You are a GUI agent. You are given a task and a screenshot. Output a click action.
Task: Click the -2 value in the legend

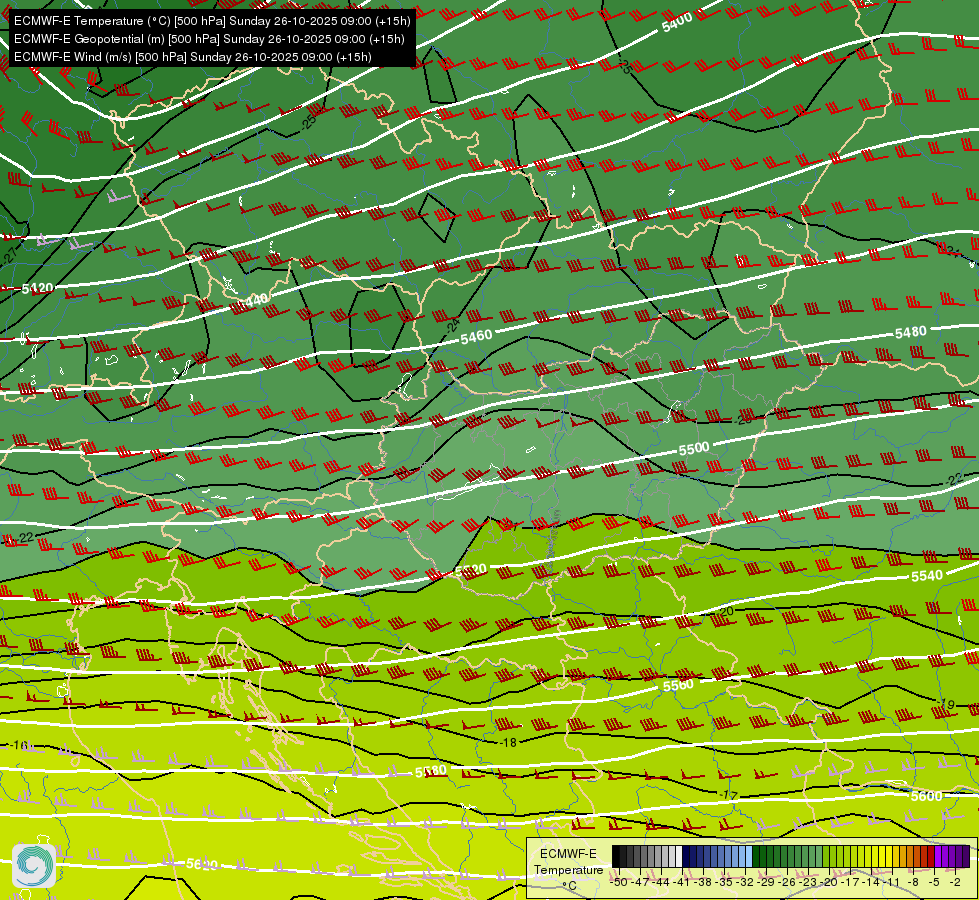955,882
